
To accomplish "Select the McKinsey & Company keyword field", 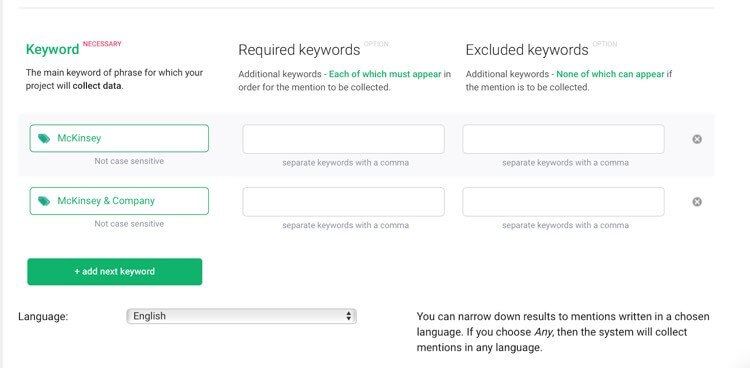I will click(119, 201).
